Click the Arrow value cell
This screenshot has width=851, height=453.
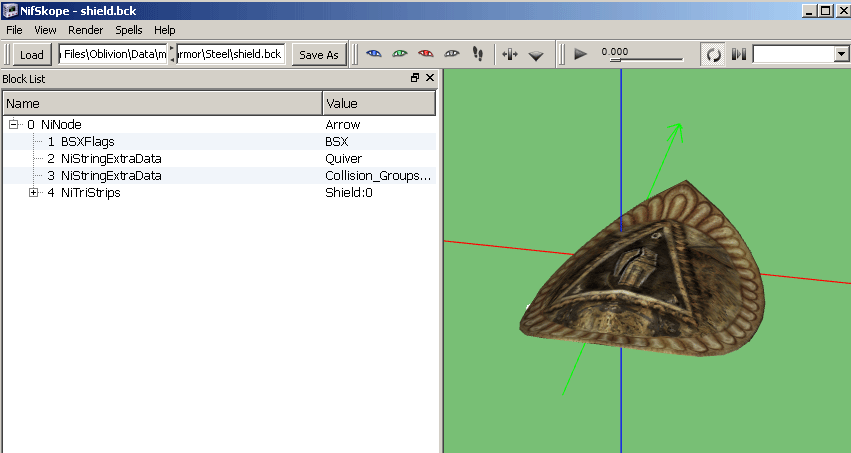tap(342, 124)
